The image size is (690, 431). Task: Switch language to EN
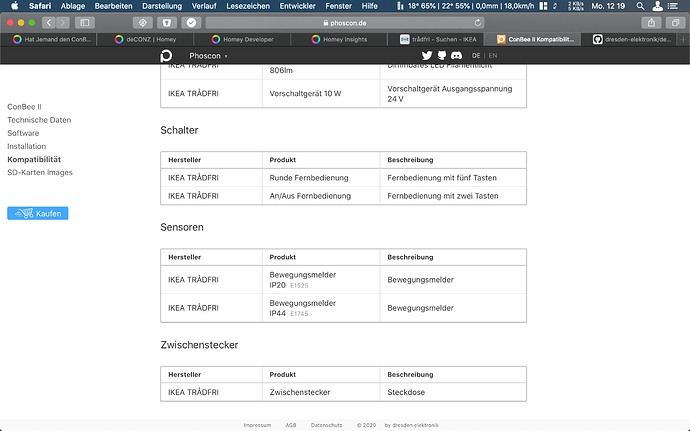tap(493, 55)
